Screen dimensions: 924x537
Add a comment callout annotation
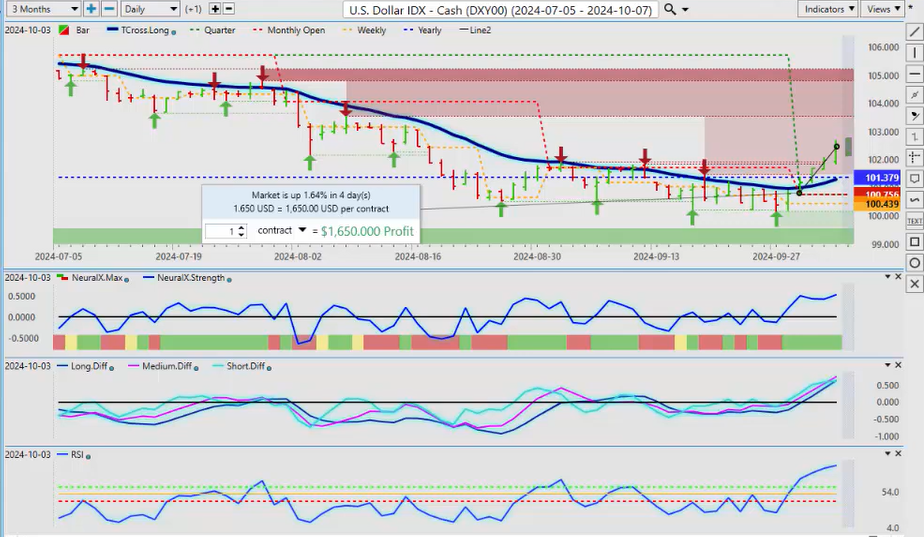click(915, 179)
